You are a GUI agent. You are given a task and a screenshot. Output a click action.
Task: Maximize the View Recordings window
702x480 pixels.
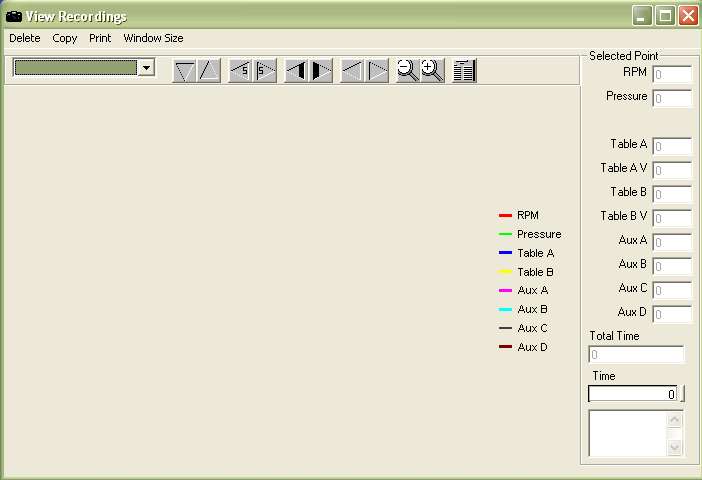665,17
